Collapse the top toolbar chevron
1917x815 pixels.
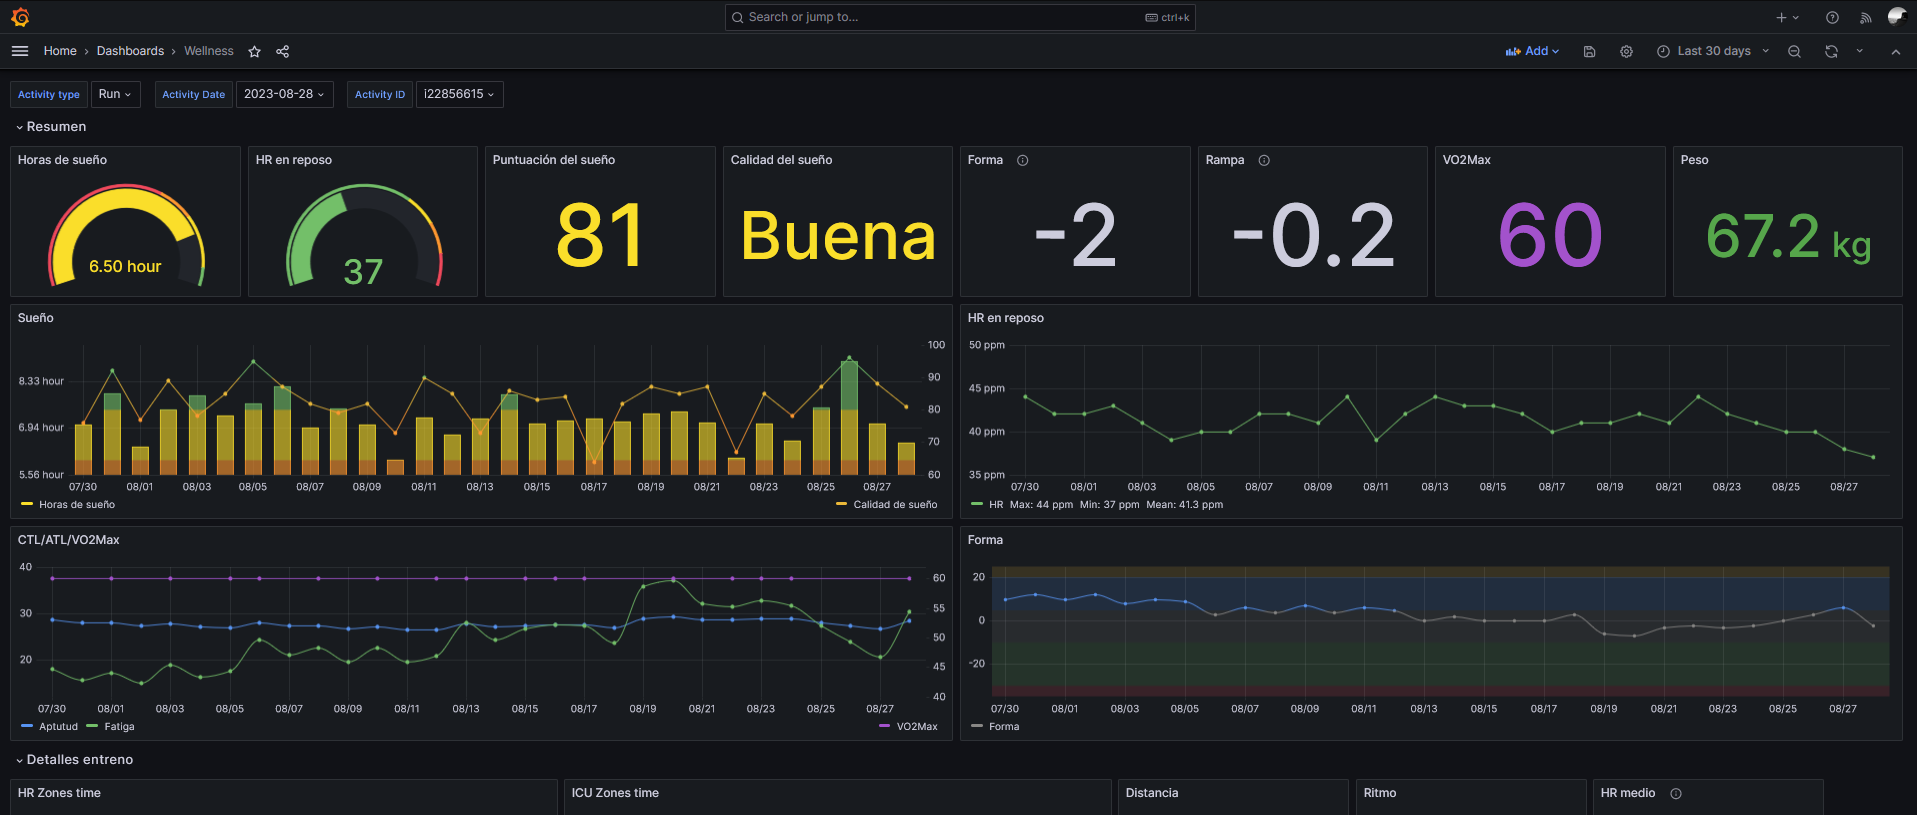click(1895, 51)
